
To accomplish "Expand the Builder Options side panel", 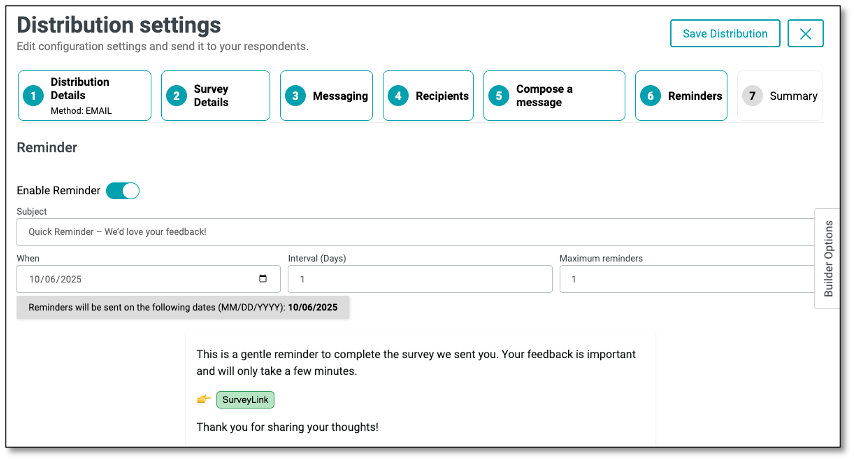I will [828, 258].
